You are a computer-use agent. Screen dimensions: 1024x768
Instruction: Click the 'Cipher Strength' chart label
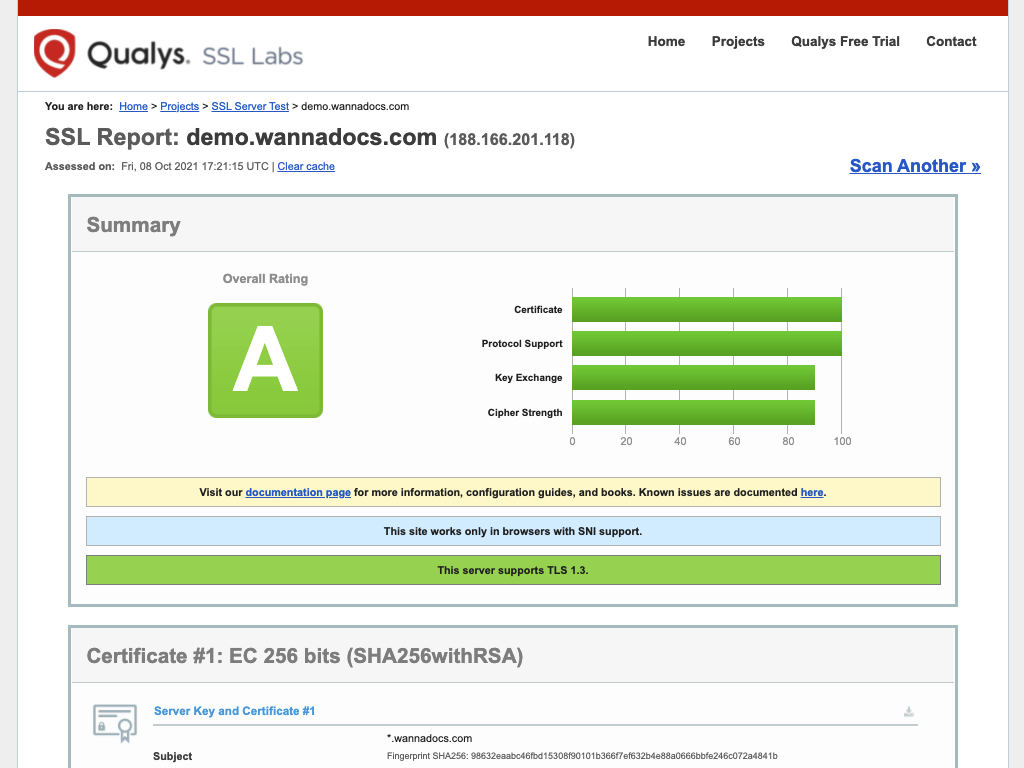(x=525, y=413)
